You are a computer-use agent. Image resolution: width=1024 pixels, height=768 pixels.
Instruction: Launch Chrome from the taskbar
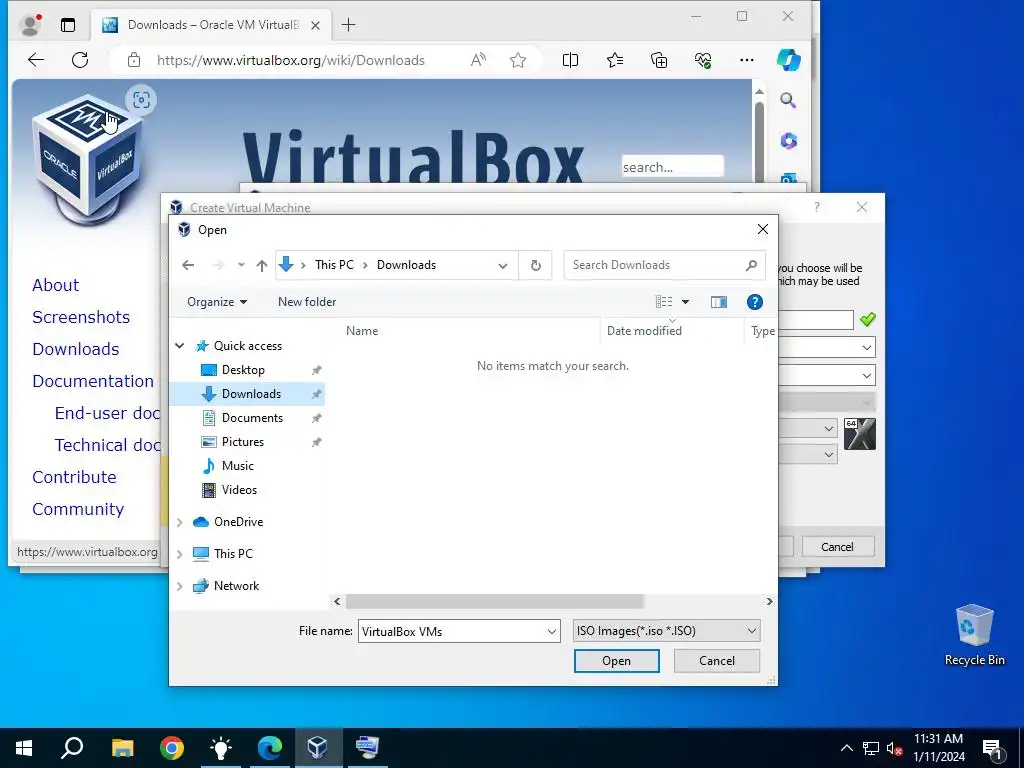pyautogui.click(x=172, y=748)
